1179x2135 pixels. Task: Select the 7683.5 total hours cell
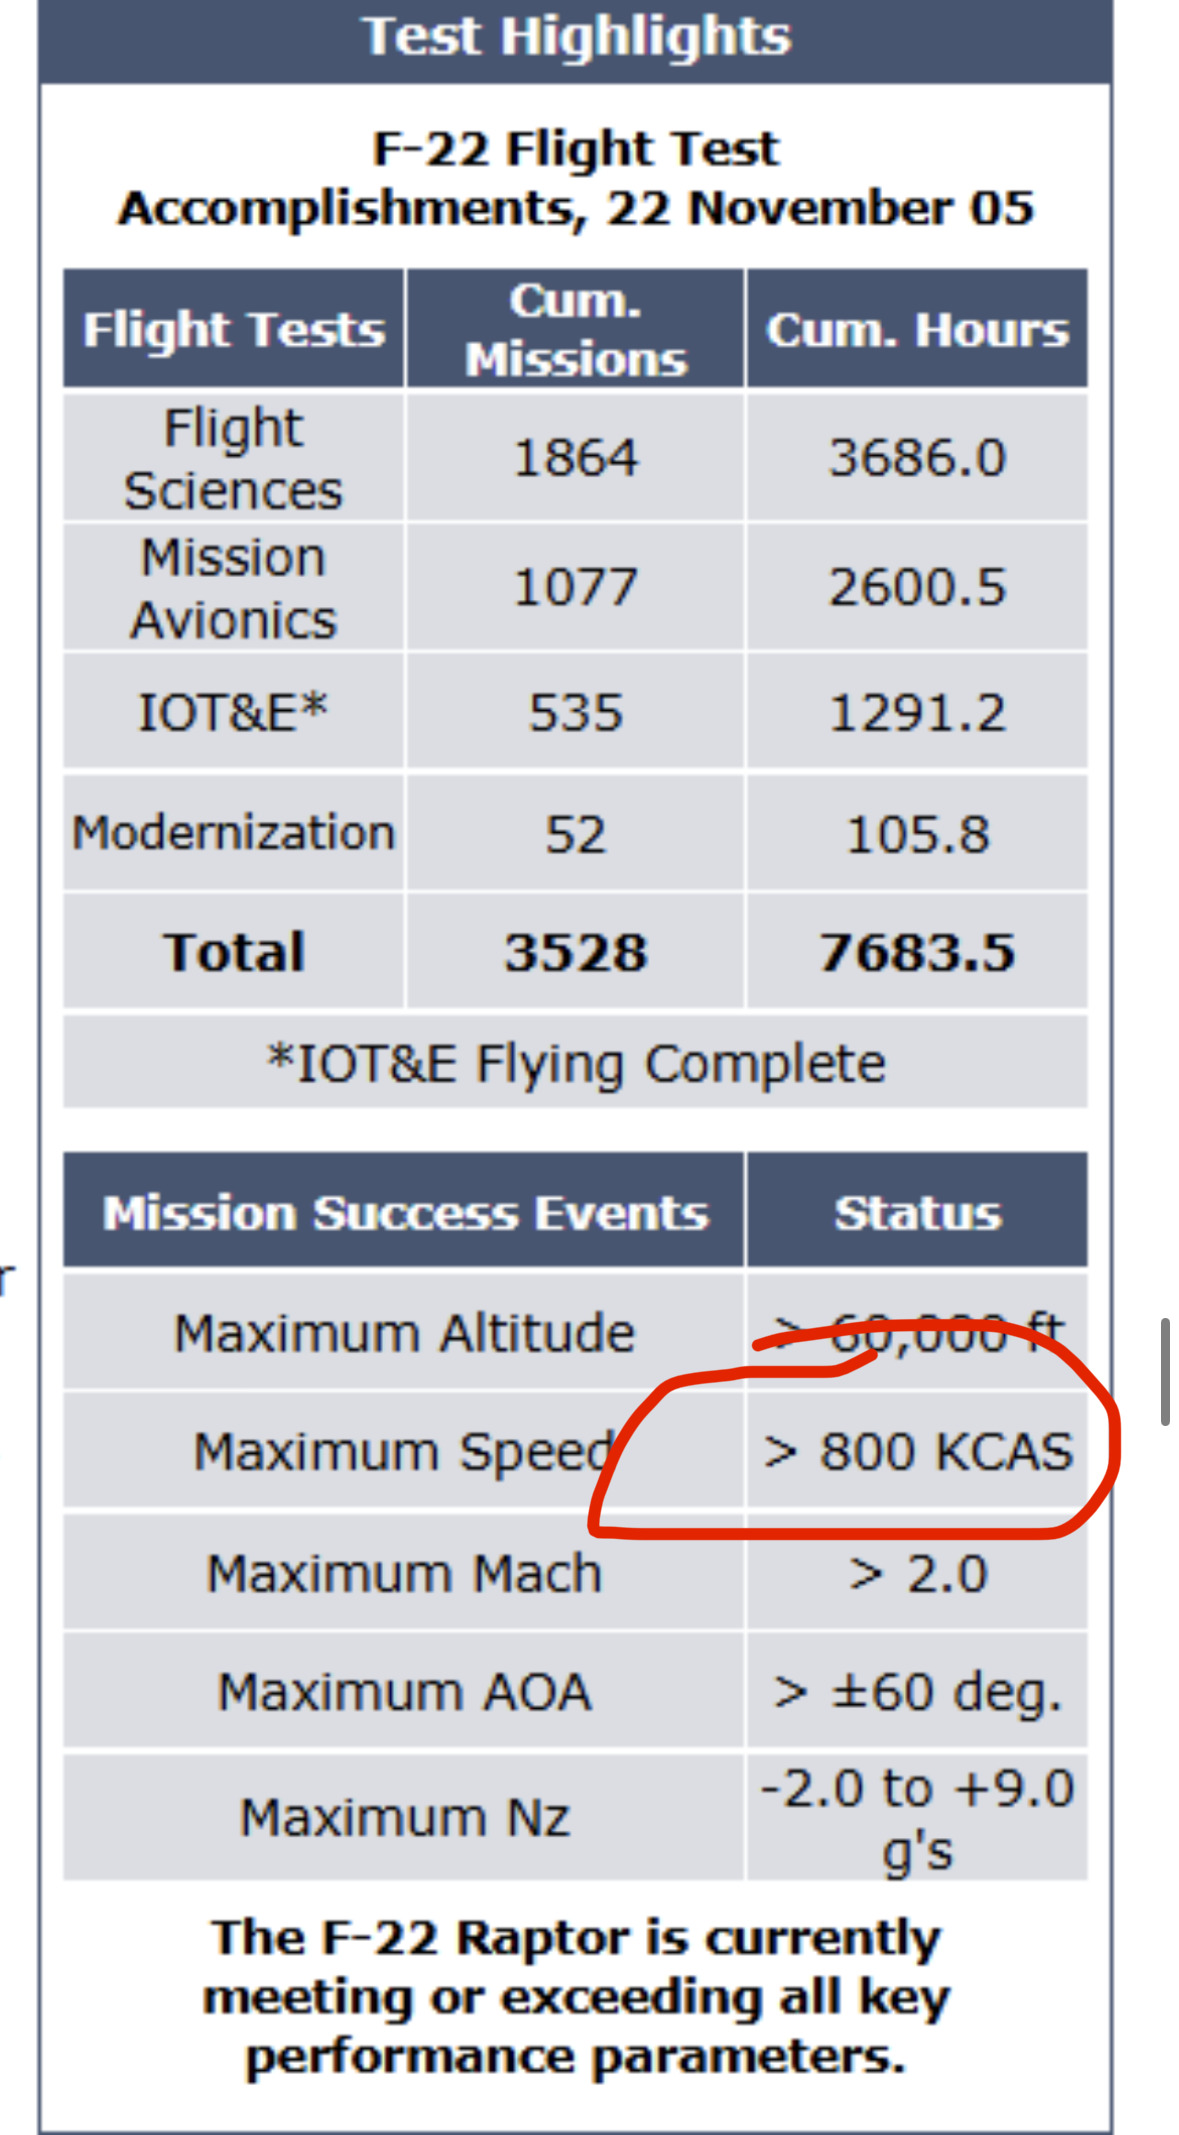click(x=916, y=952)
